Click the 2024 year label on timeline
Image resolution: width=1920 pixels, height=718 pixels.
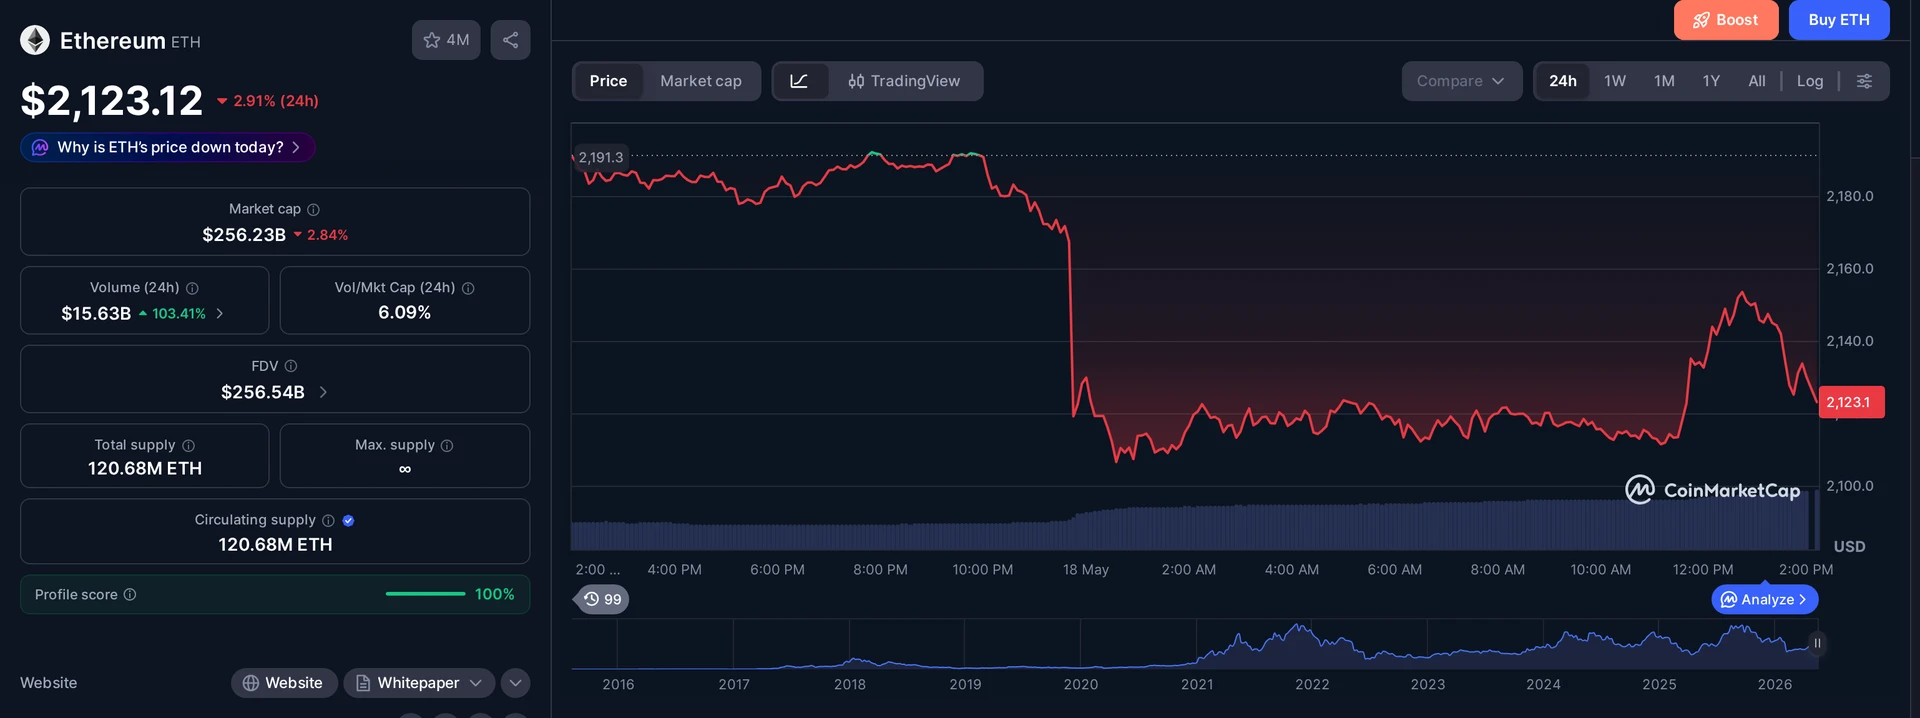(1543, 684)
